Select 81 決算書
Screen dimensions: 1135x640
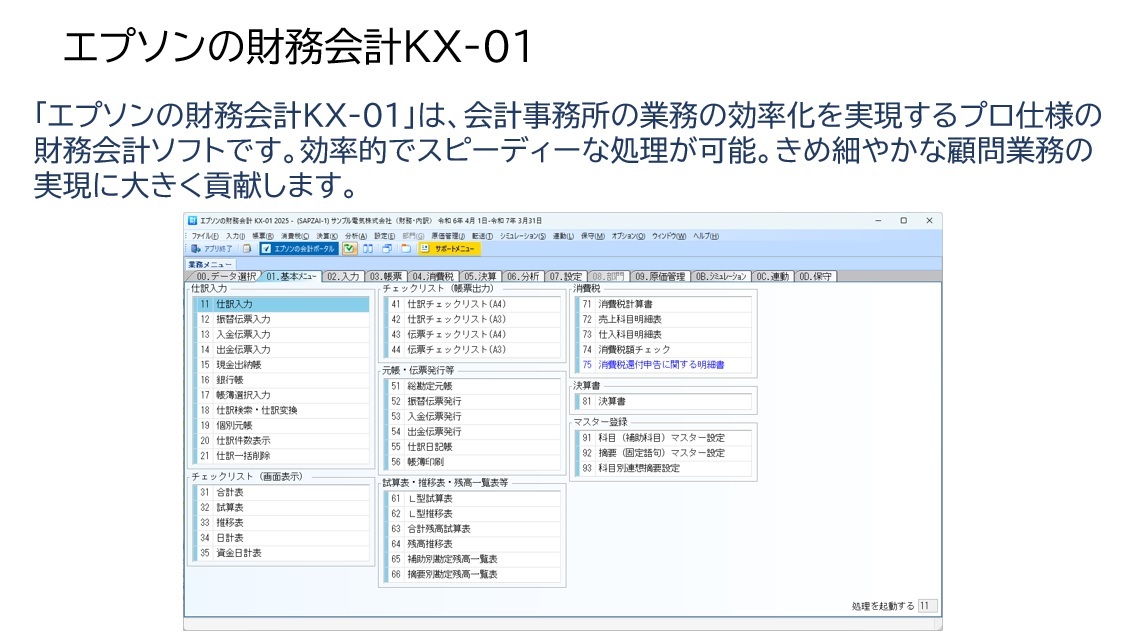[664, 401]
